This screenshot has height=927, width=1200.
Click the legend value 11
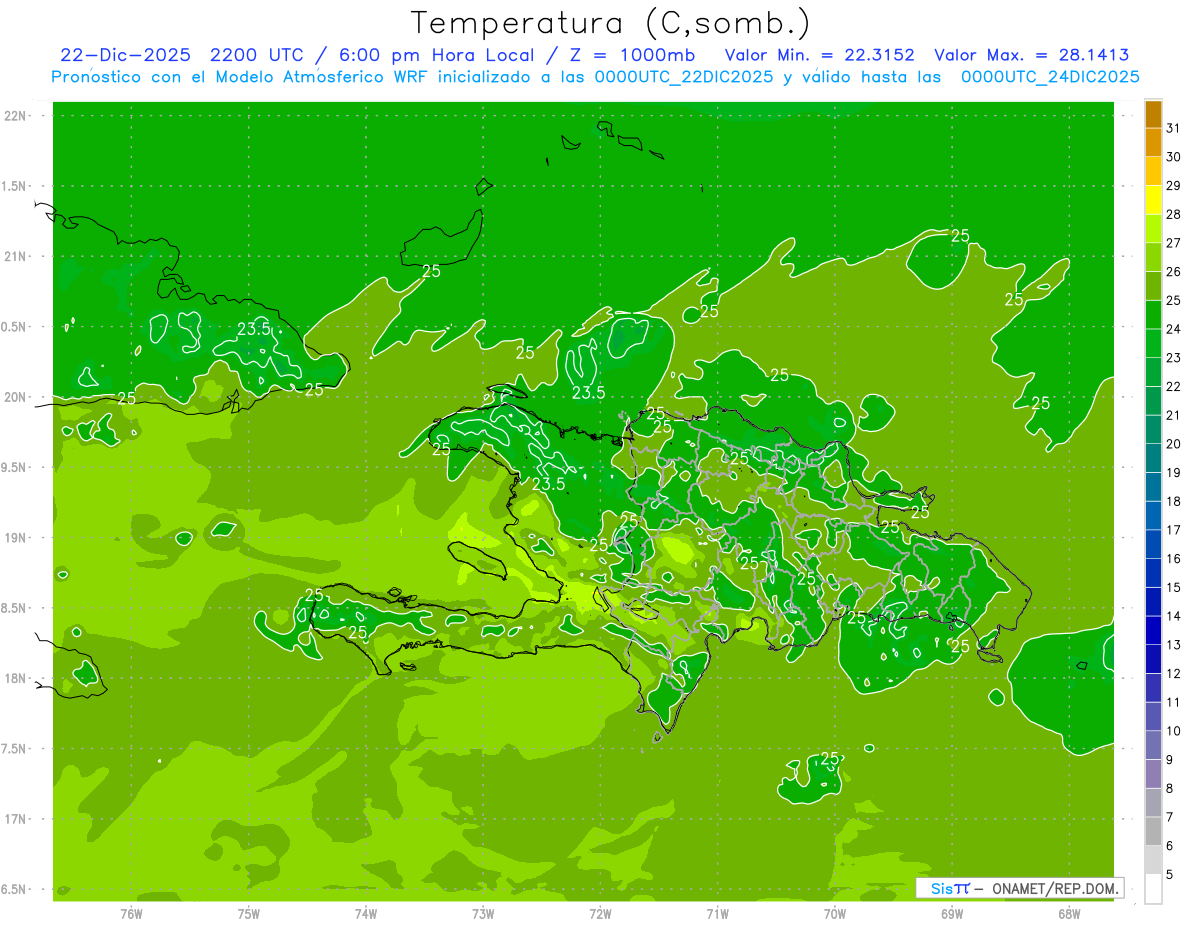1174,702
